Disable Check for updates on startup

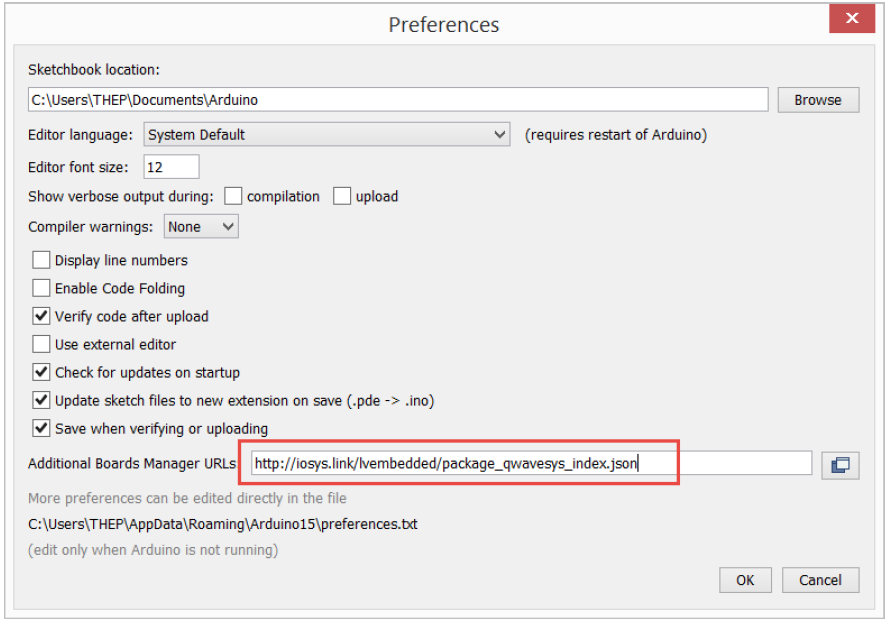point(41,373)
